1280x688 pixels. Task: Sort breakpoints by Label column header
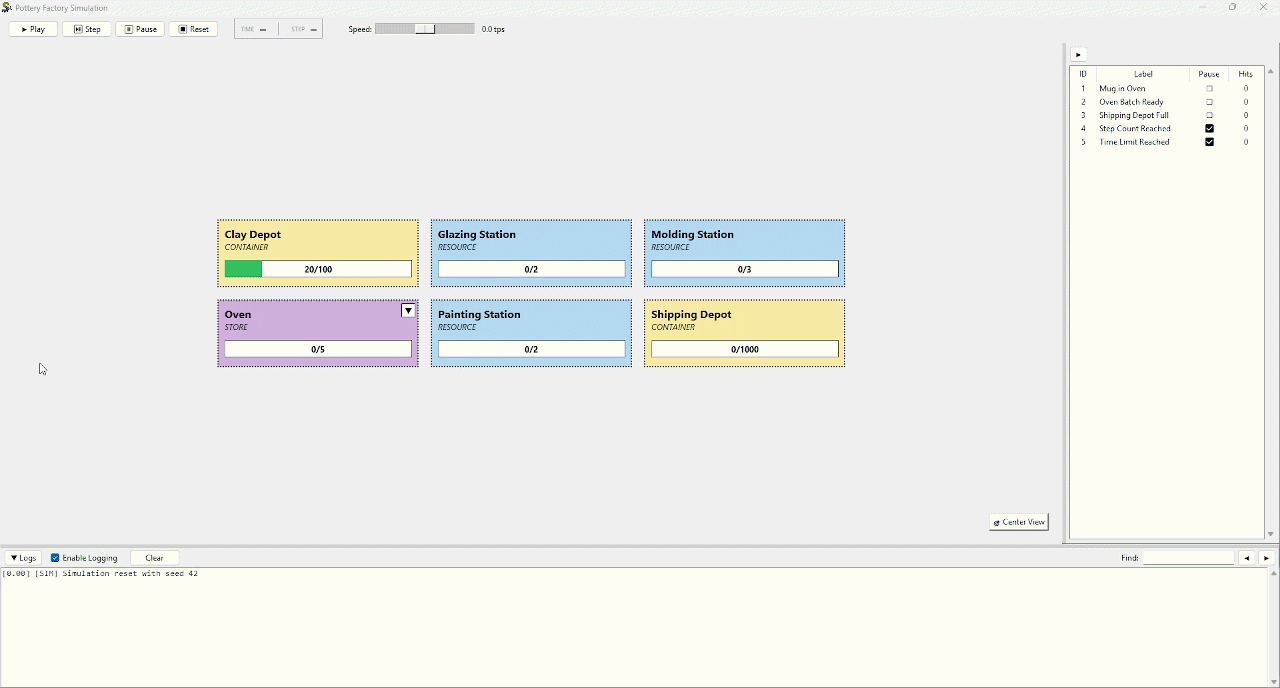point(1144,74)
